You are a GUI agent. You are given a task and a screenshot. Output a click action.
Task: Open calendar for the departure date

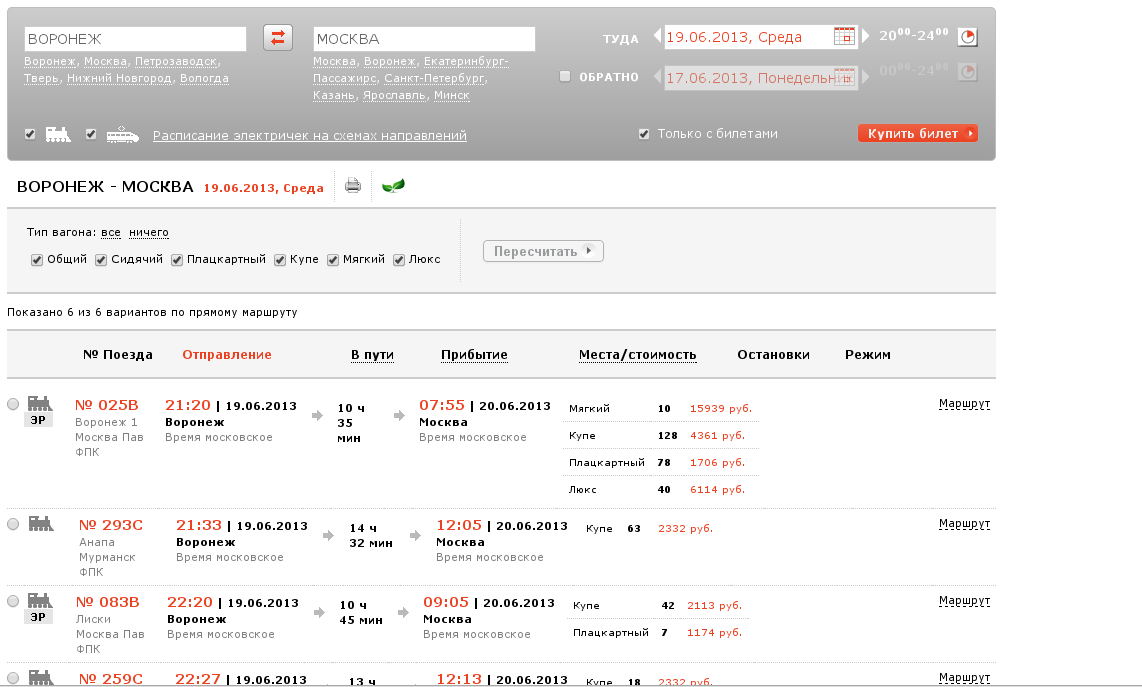pos(844,37)
